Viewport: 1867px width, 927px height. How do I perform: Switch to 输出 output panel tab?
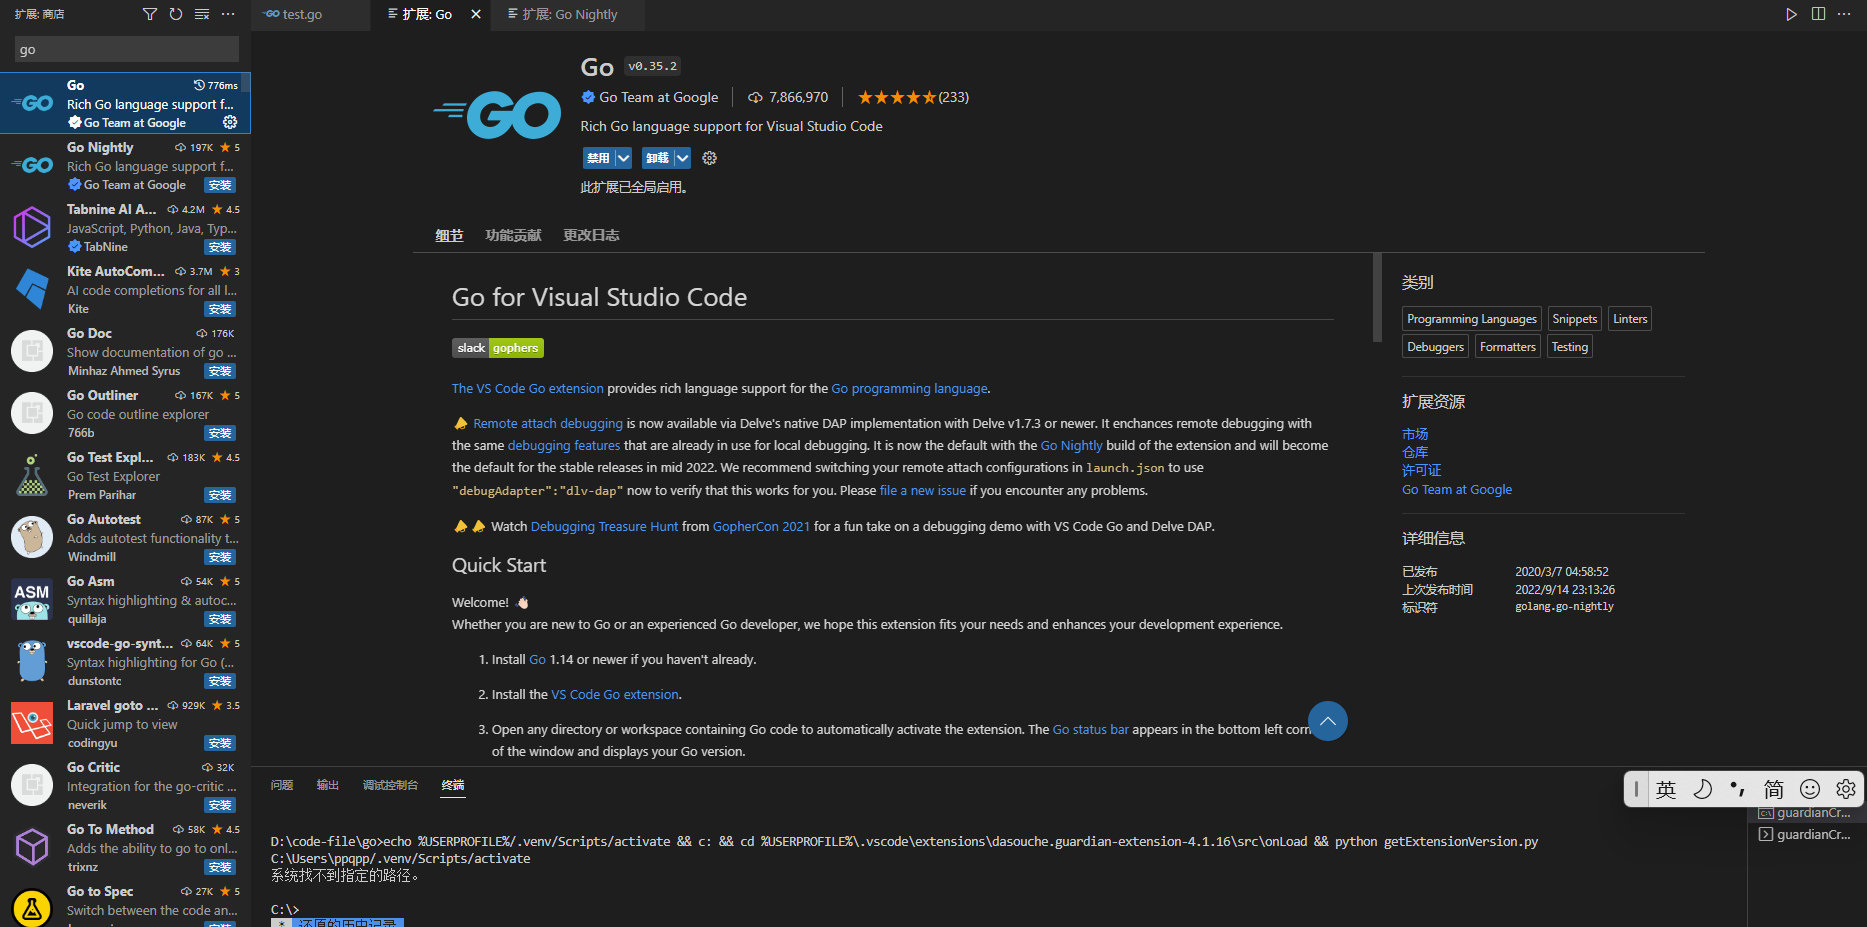coord(328,785)
